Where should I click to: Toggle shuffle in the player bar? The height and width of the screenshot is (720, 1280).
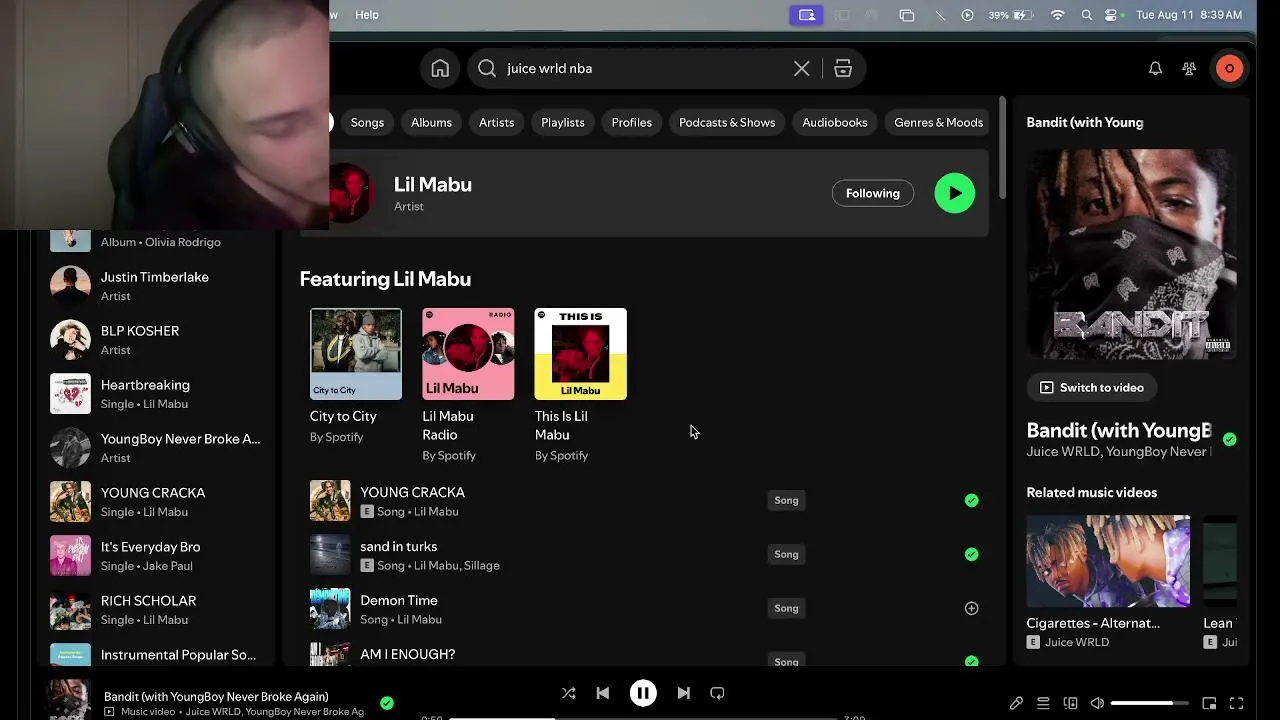point(568,693)
